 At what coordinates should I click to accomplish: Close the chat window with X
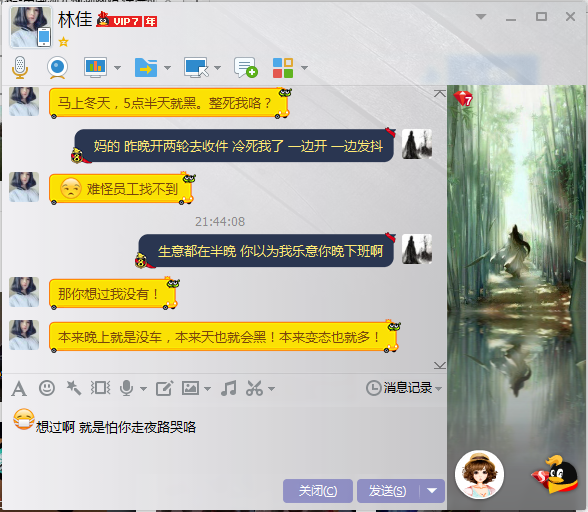click(x=570, y=17)
